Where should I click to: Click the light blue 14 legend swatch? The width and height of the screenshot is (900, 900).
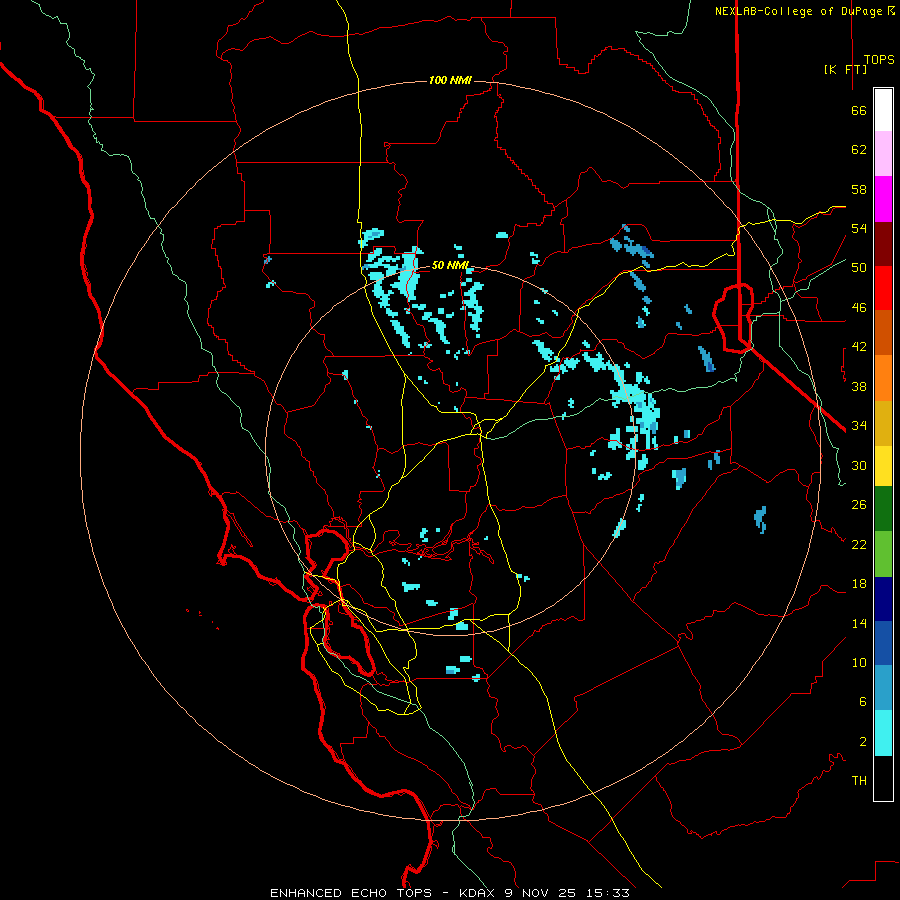[883, 688]
